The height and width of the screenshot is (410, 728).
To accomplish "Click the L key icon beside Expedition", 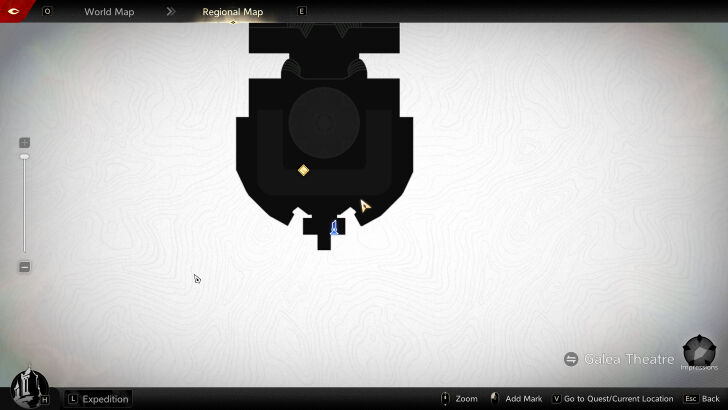I will click(73, 399).
